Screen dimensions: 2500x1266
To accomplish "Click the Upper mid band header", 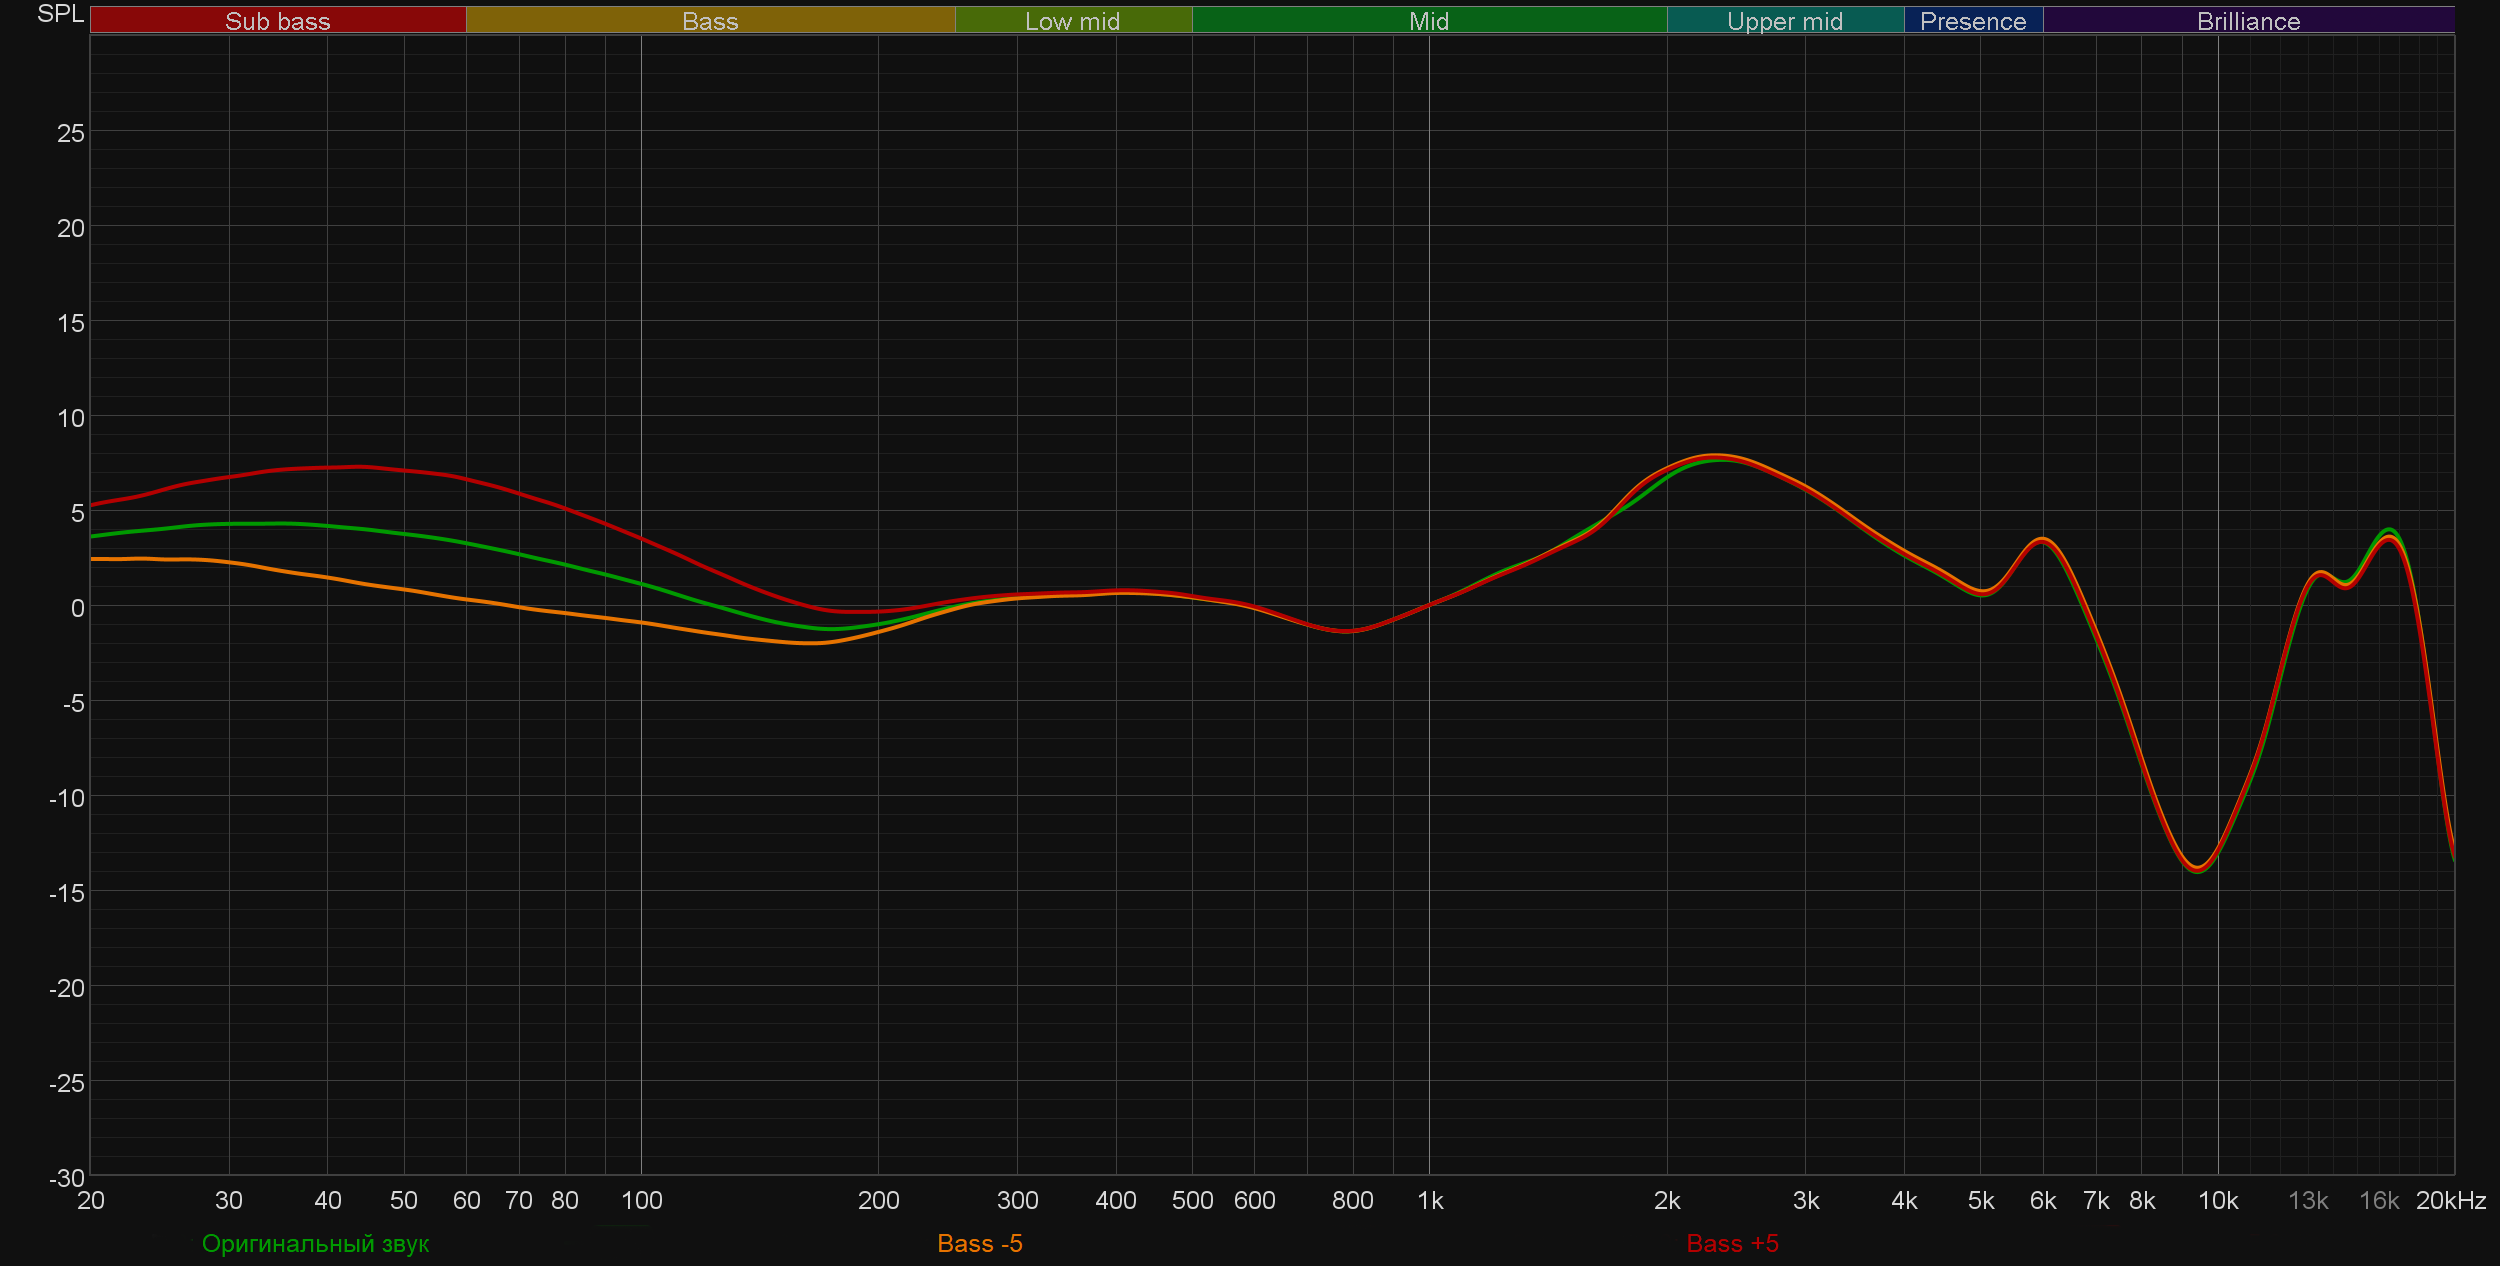I will (x=1784, y=21).
